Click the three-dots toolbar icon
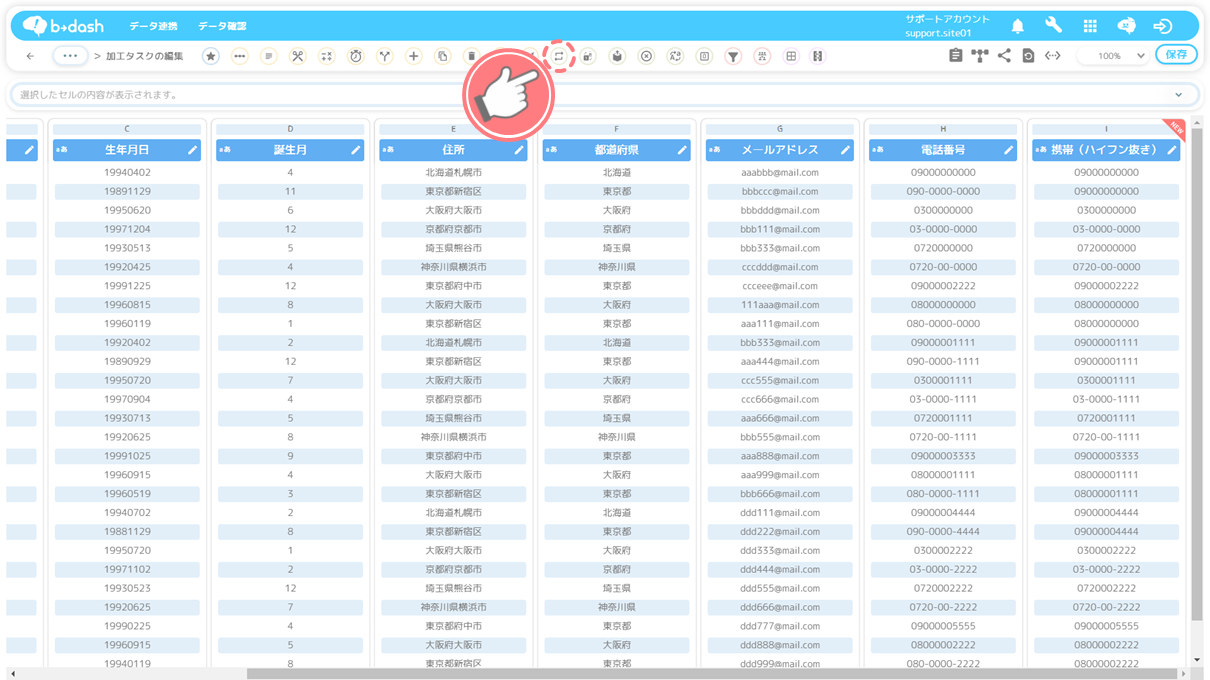This screenshot has height=680, width=1210. (x=239, y=56)
